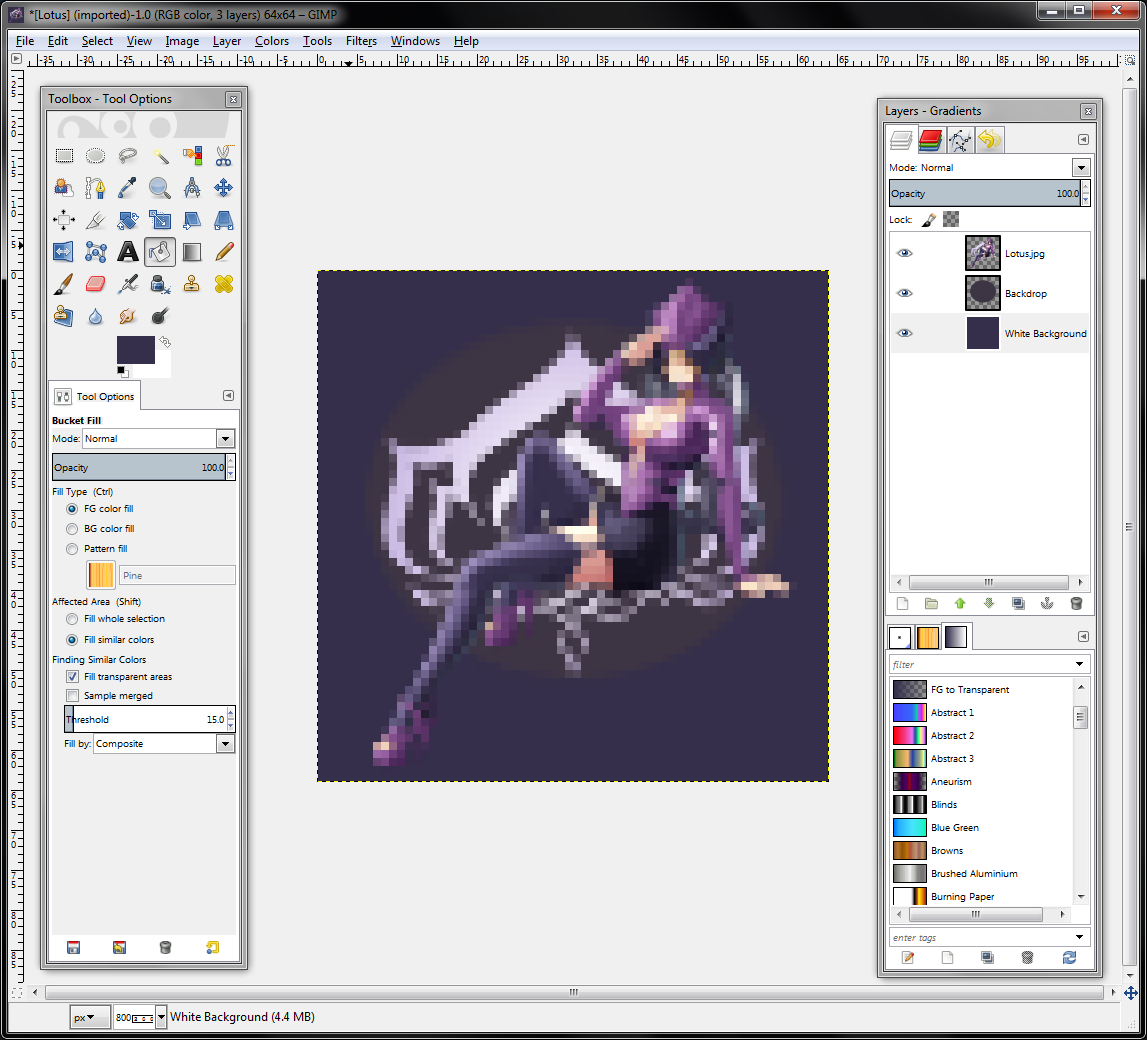The height and width of the screenshot is (1040, 1147).
Task: Uncheck Fill transparent areas
Action: (x=72, y=677)
